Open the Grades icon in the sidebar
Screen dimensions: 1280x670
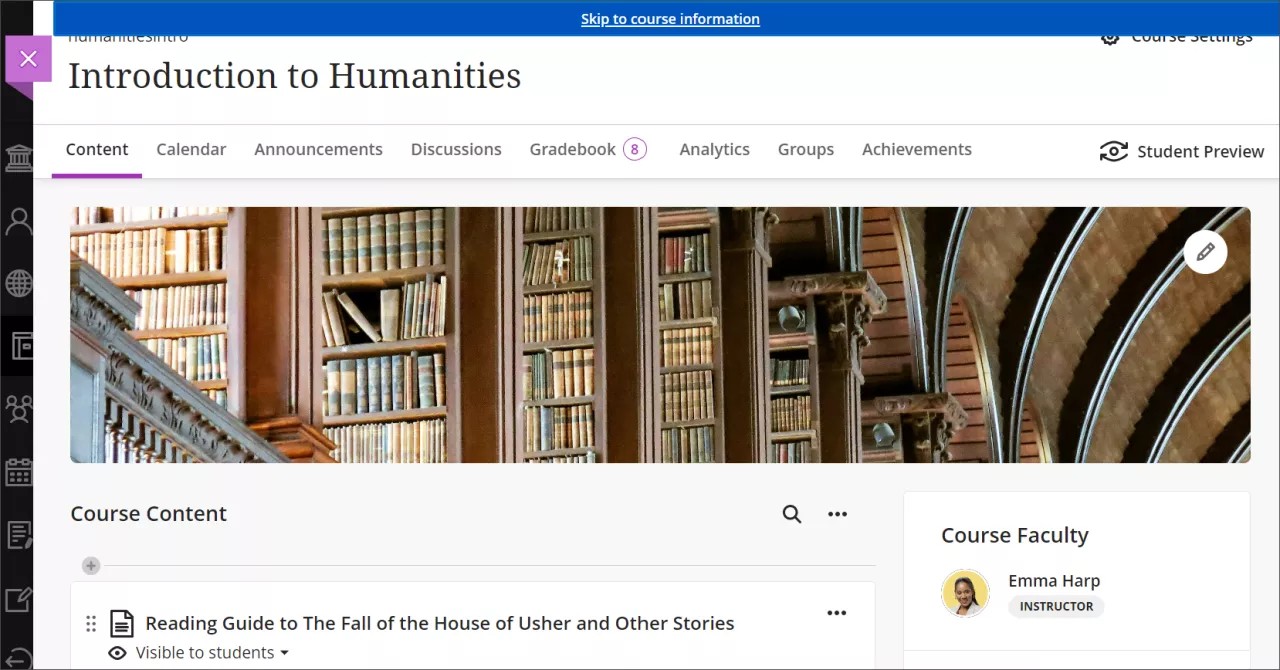point(18,598)
